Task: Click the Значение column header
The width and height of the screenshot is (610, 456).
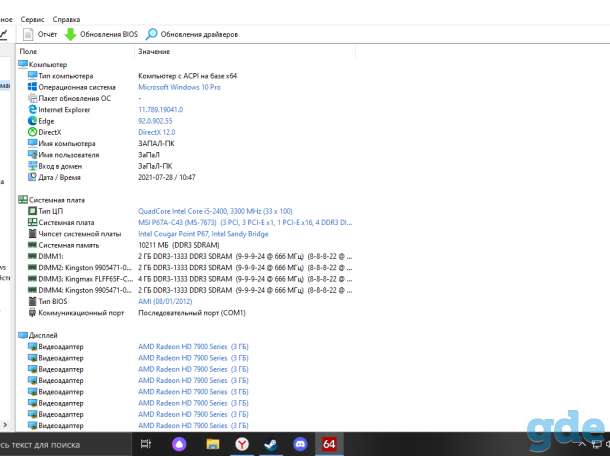Action: tap(154, 51)
